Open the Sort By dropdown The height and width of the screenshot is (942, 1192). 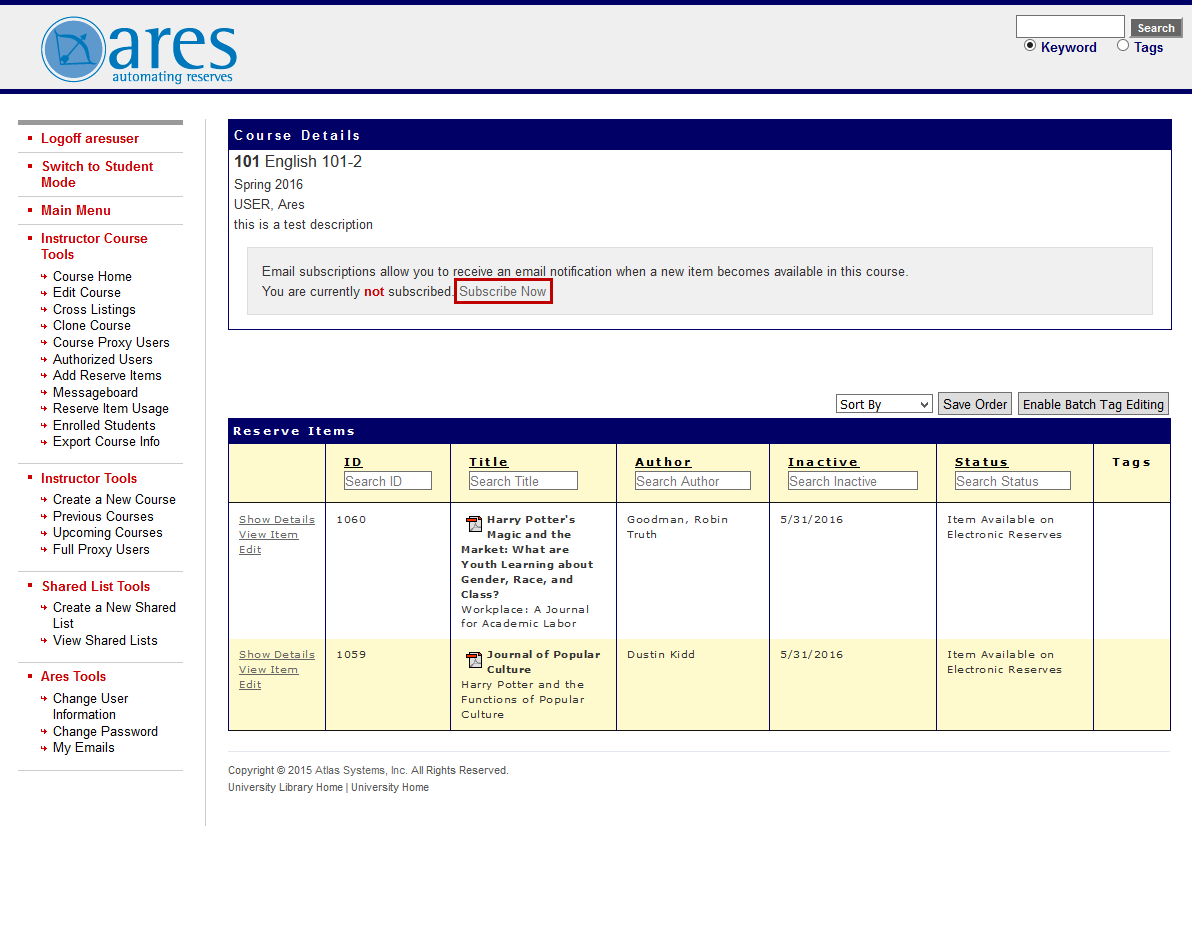883,403
